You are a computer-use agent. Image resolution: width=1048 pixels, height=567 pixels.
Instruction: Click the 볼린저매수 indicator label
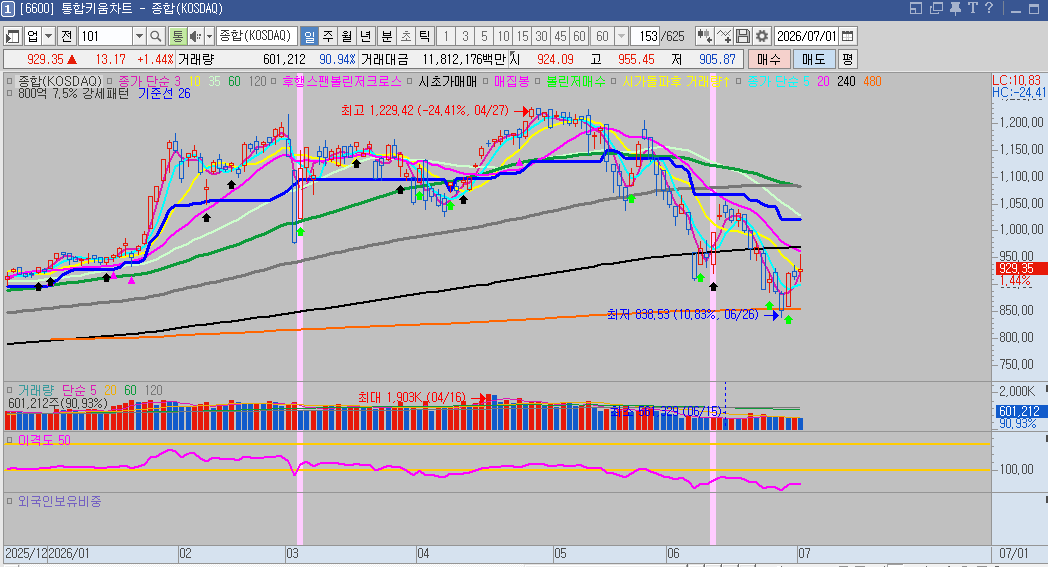click(575, 82)
